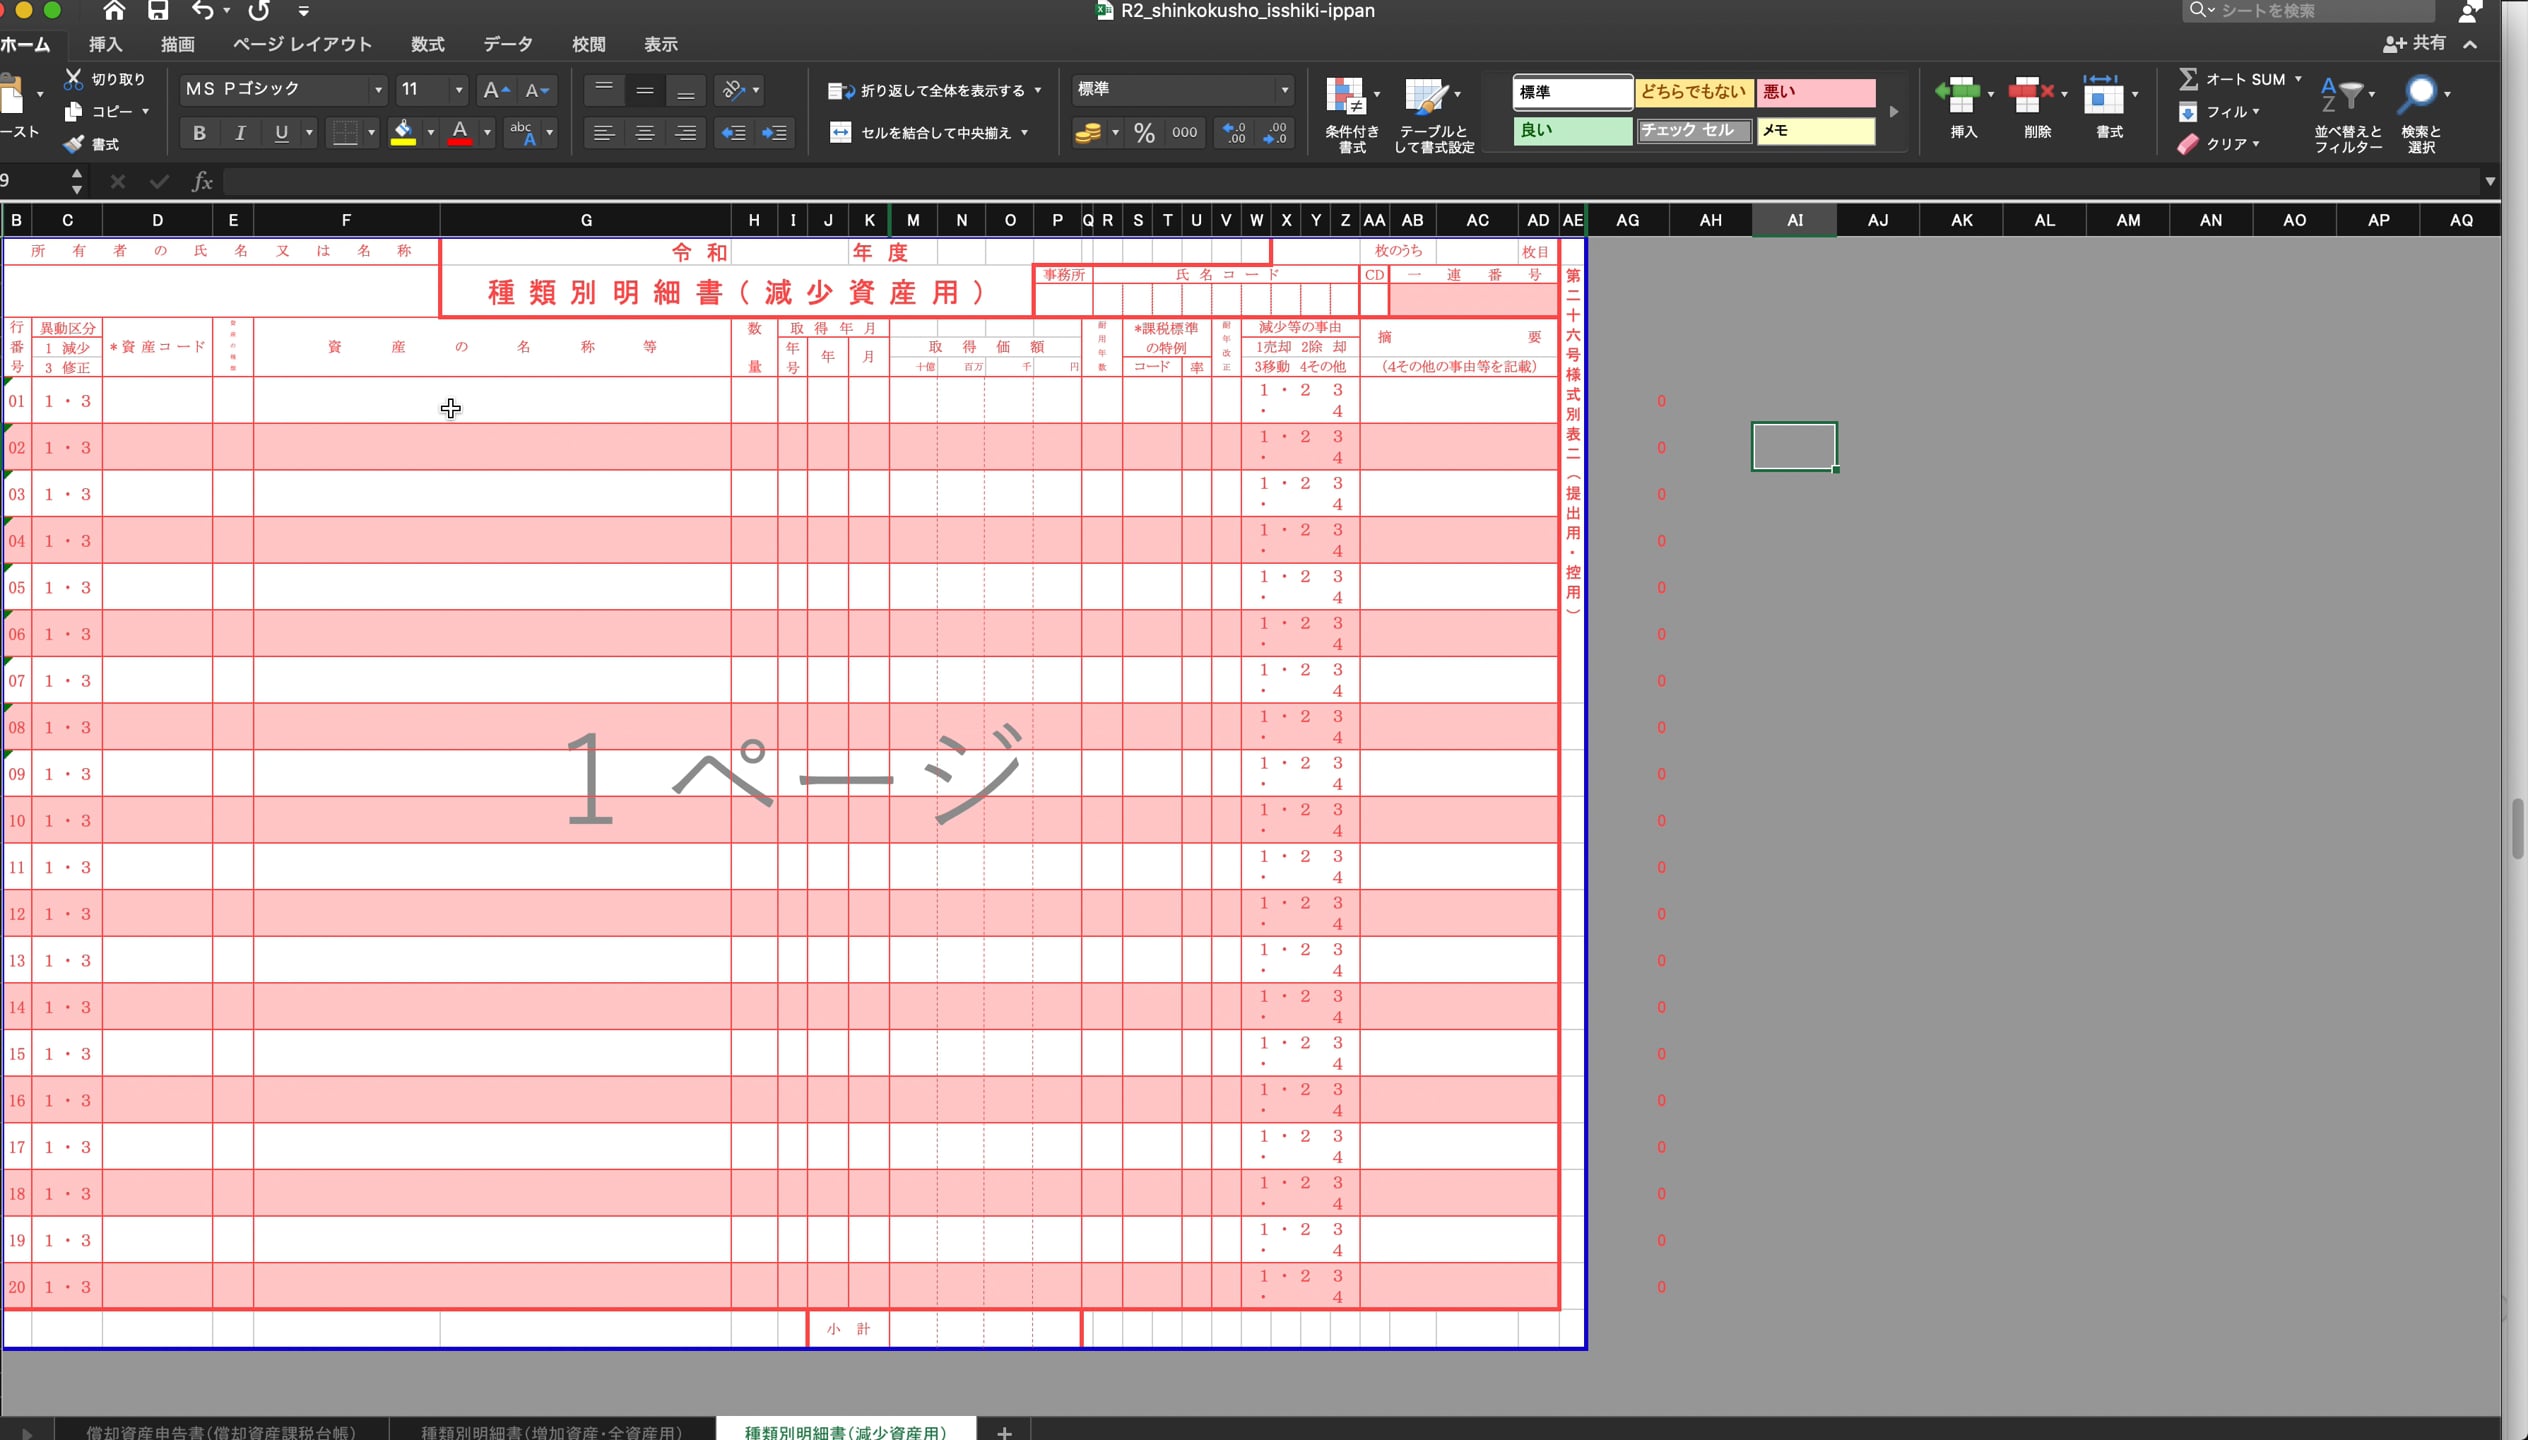Click the increase font size icon
This screenshot has width=2528, height=1440.
pos(494,90)
